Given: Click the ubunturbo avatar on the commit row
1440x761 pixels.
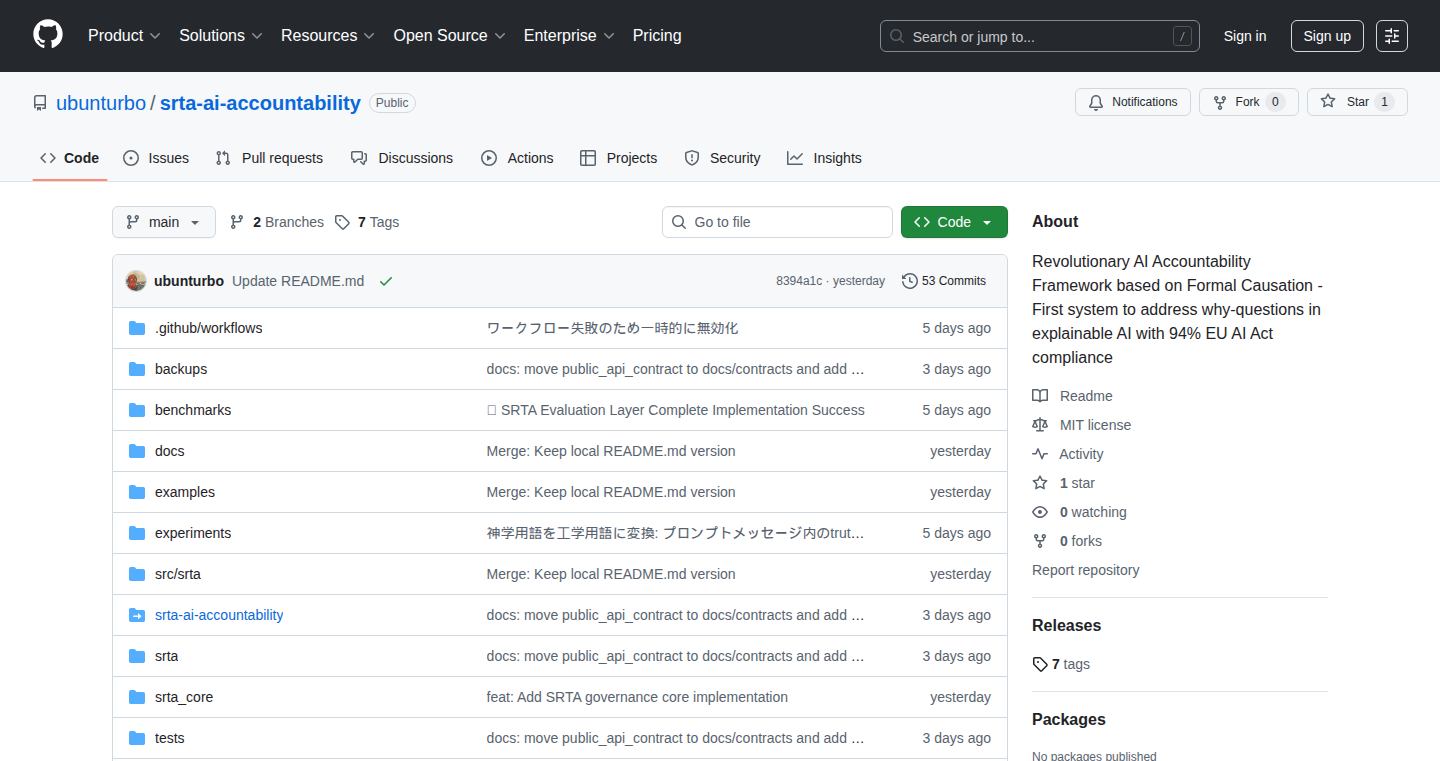Looking at the screenshot, I should pyautogui.click(x=136, y=281).
